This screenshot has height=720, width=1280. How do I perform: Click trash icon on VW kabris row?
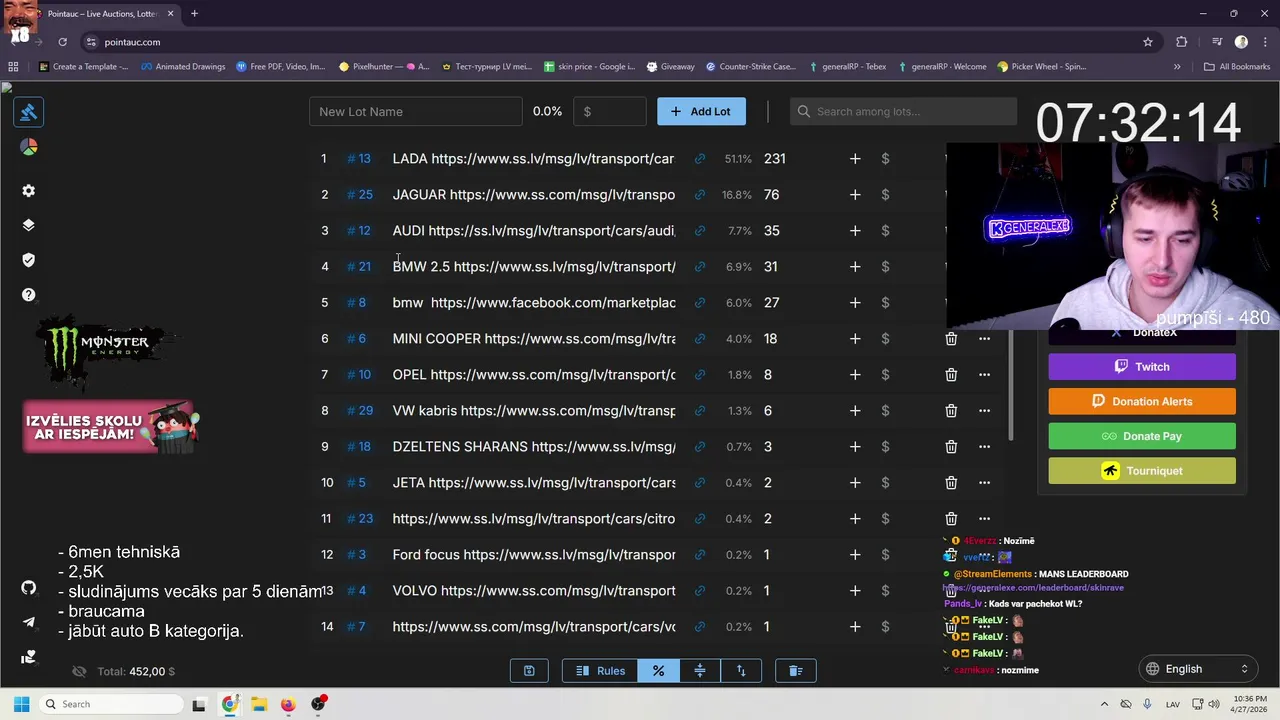click(x=951, y=411)
